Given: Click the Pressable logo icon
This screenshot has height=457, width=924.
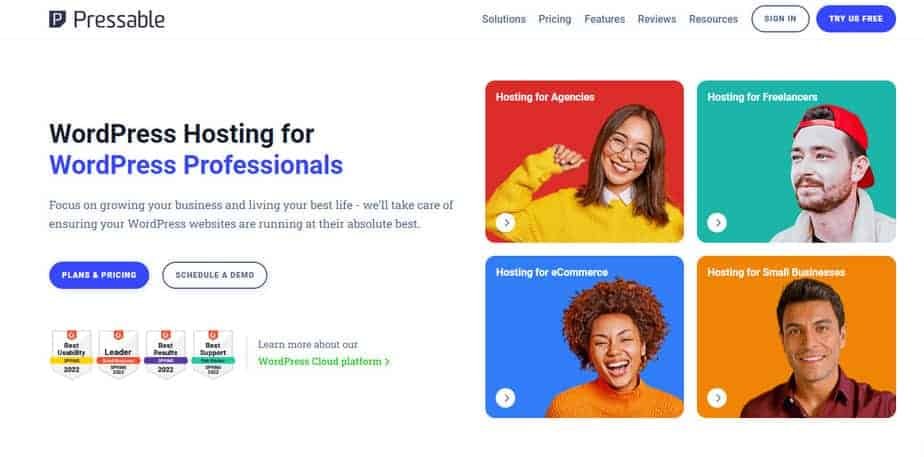Looking at the screenshot, I should [x=57, y=19].
